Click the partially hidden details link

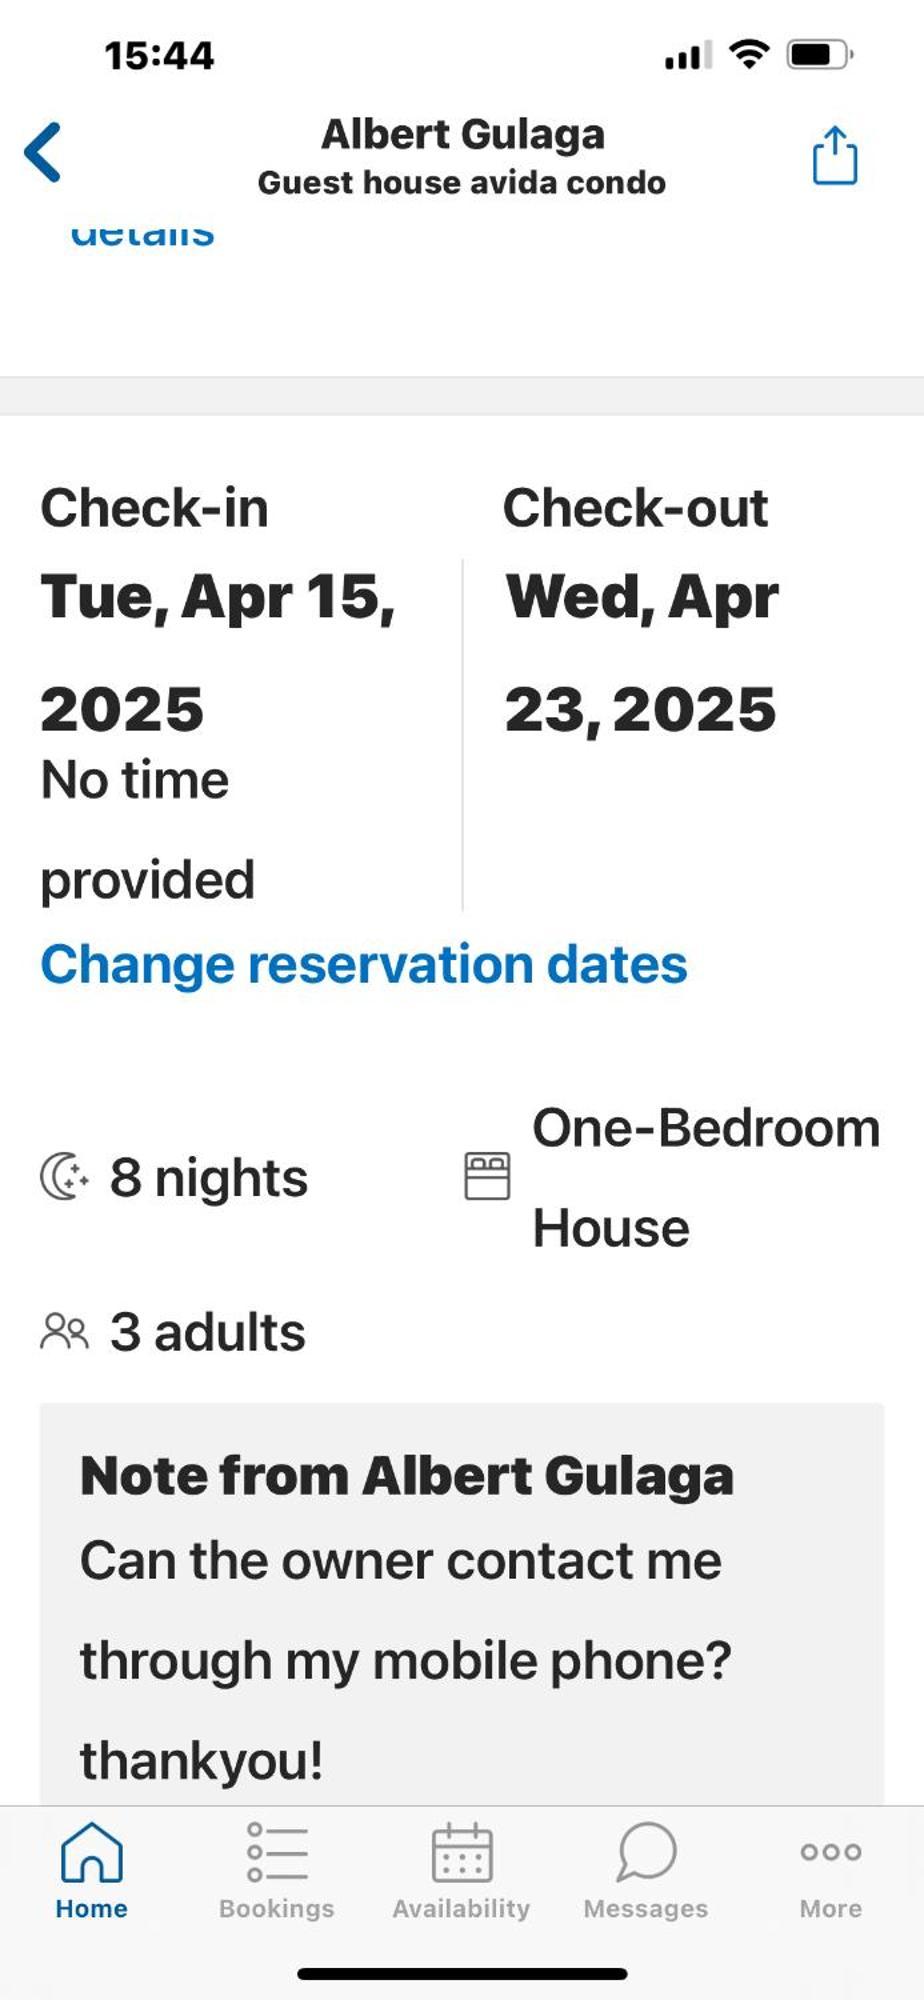(x=142, y=233)
